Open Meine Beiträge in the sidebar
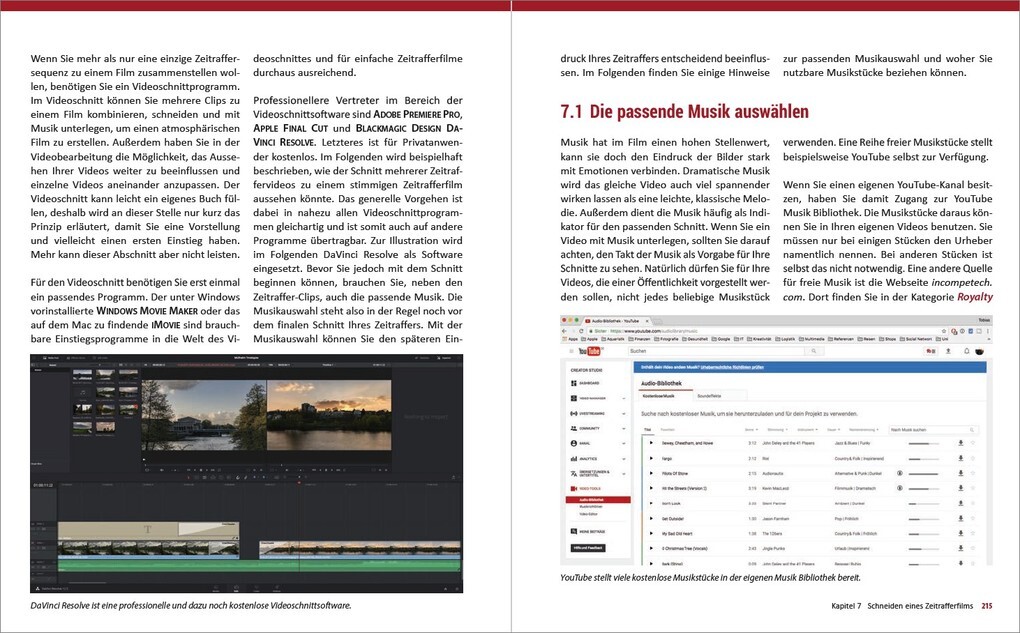The height and width of the screenshot is (633, 1020). (588, 532)
